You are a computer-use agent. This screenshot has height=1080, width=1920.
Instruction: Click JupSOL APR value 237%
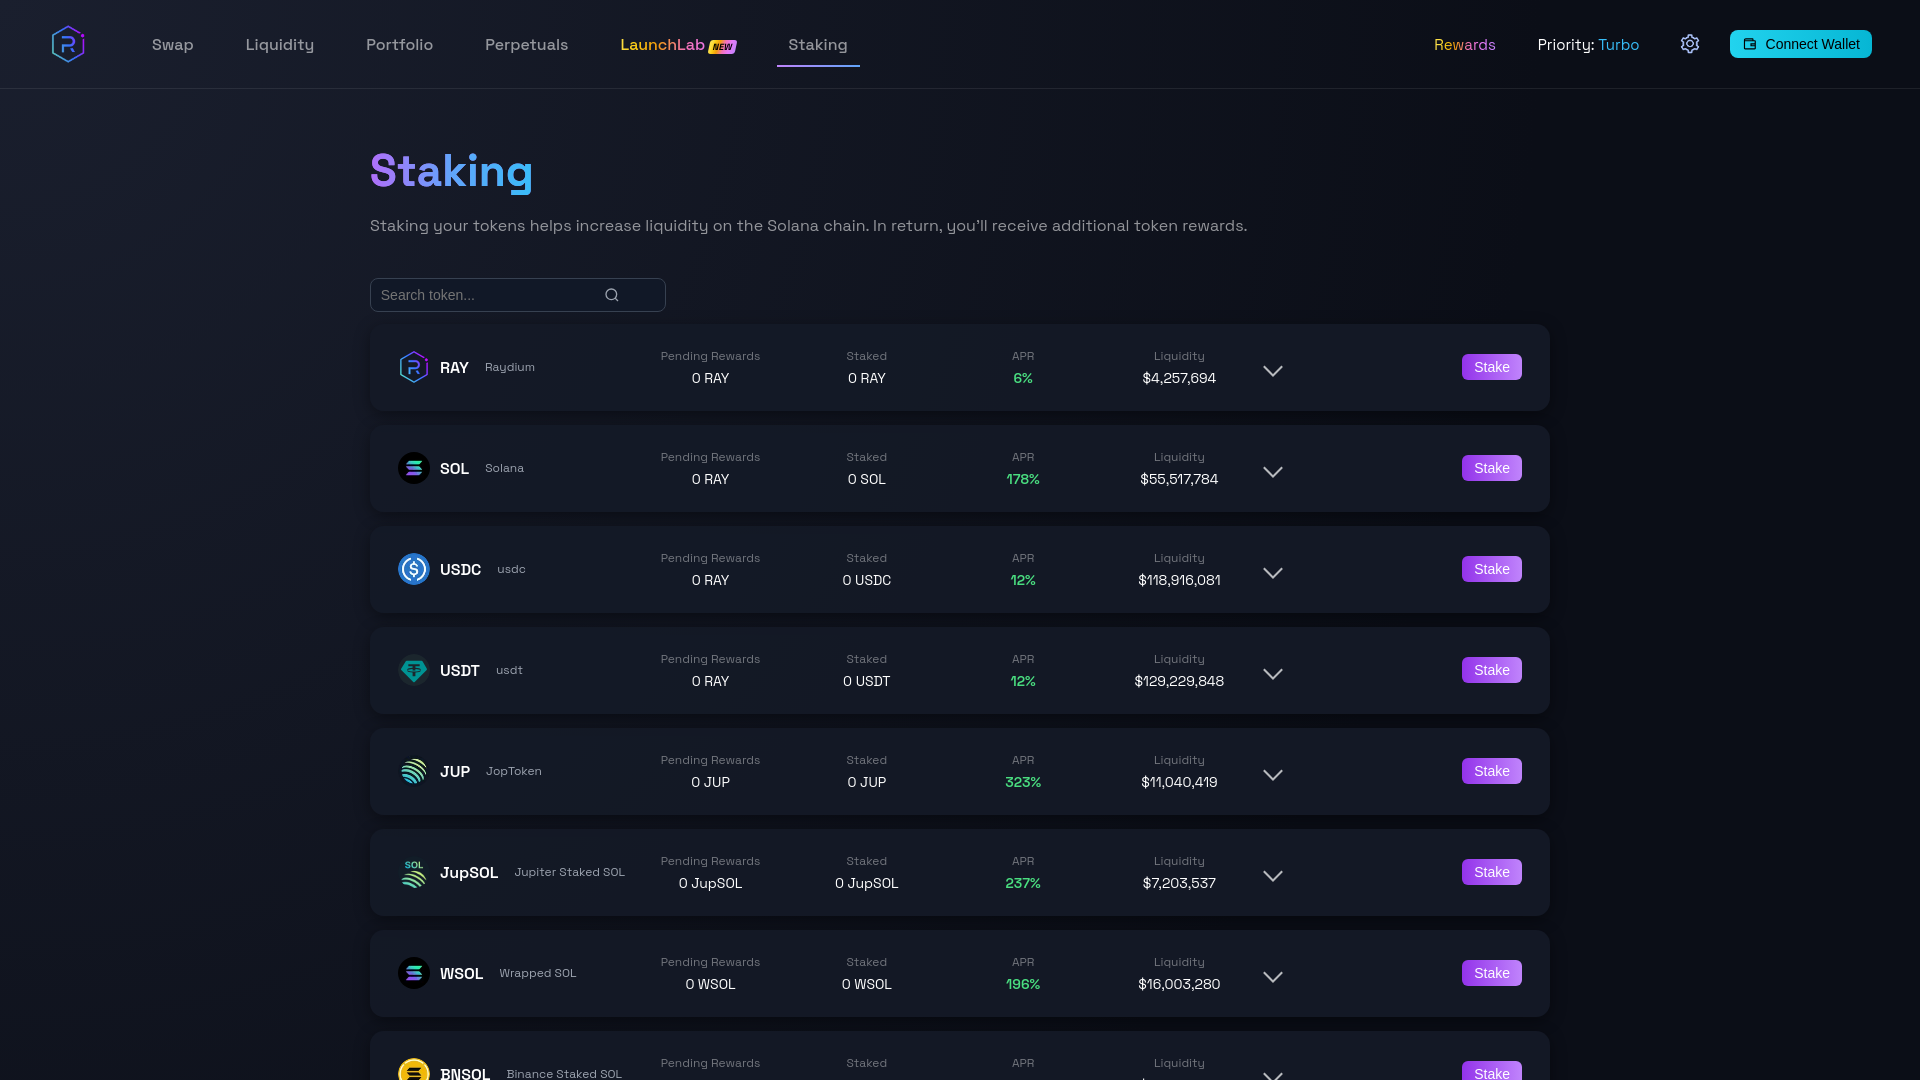[x=1023, y=883]
